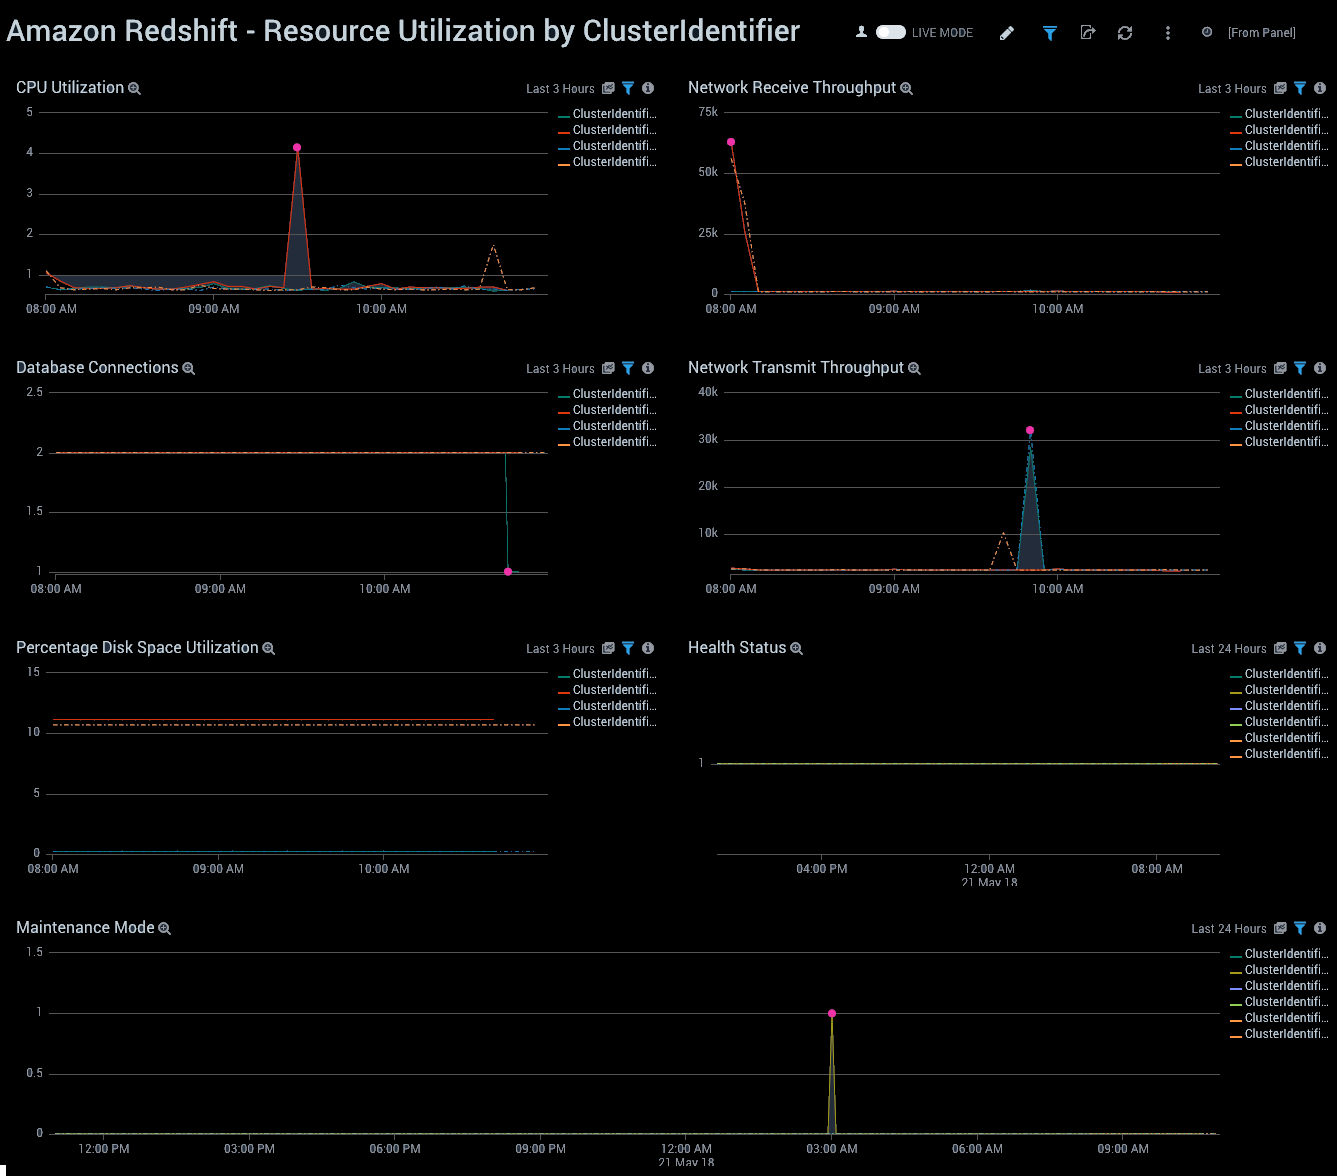Image resolution: width=1337 pixels, height=1176 pixels.
Task: Refresh the dashboard using the refresh icon
Action: click(1125, 32)
